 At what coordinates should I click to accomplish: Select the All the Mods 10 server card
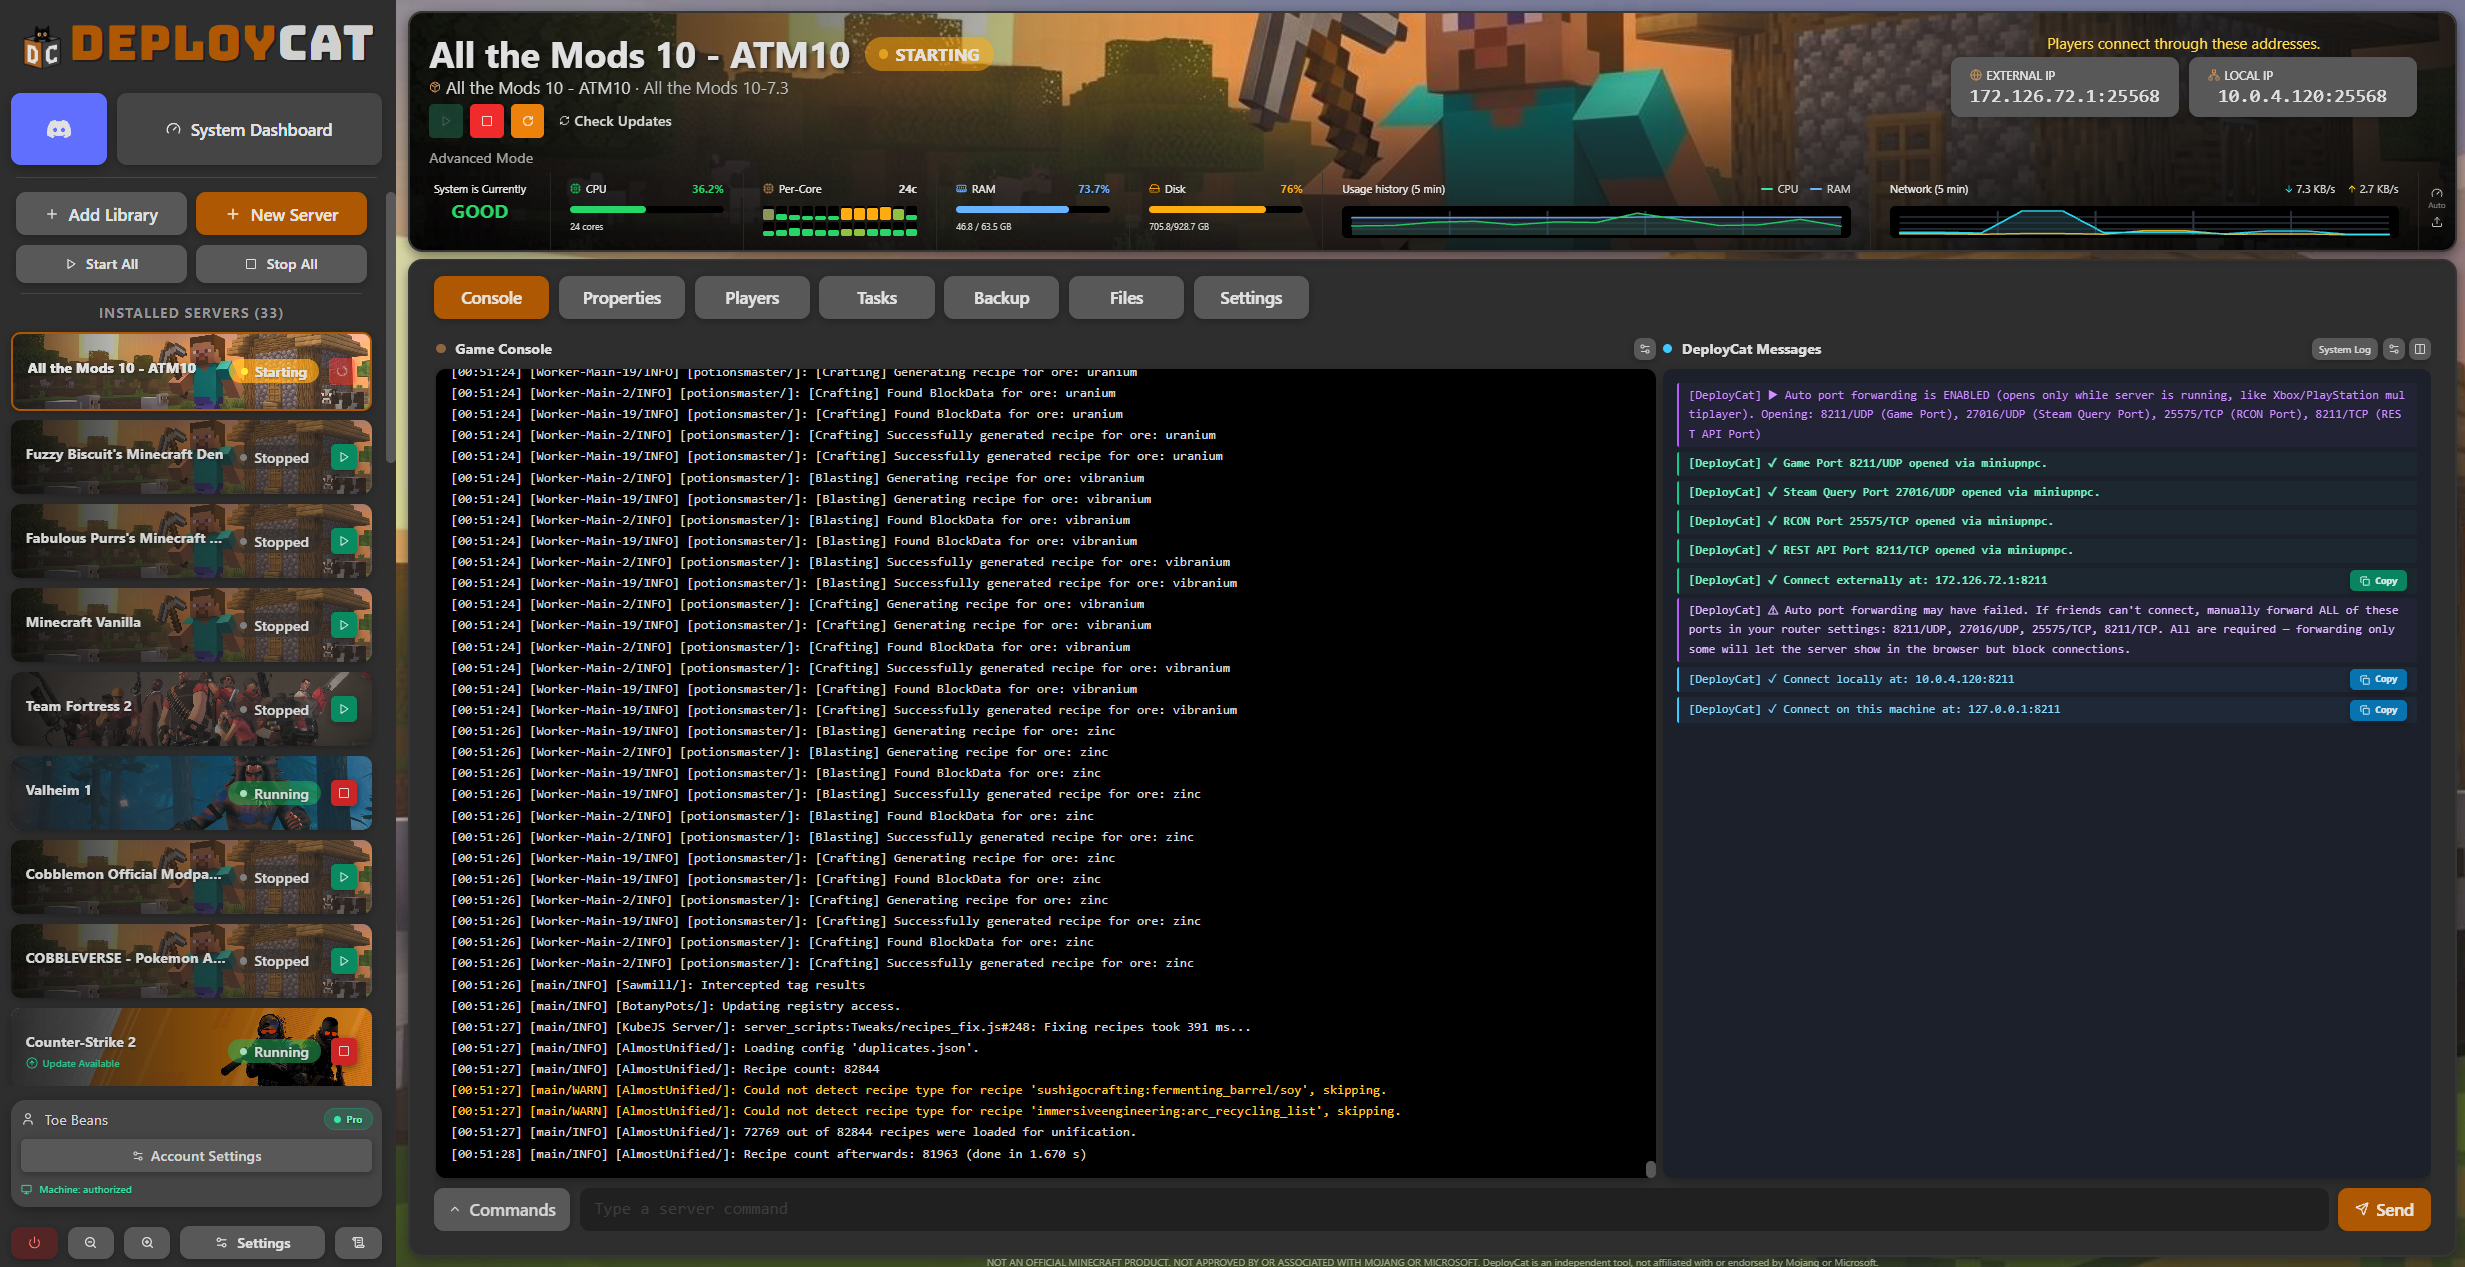pos(191,371)
